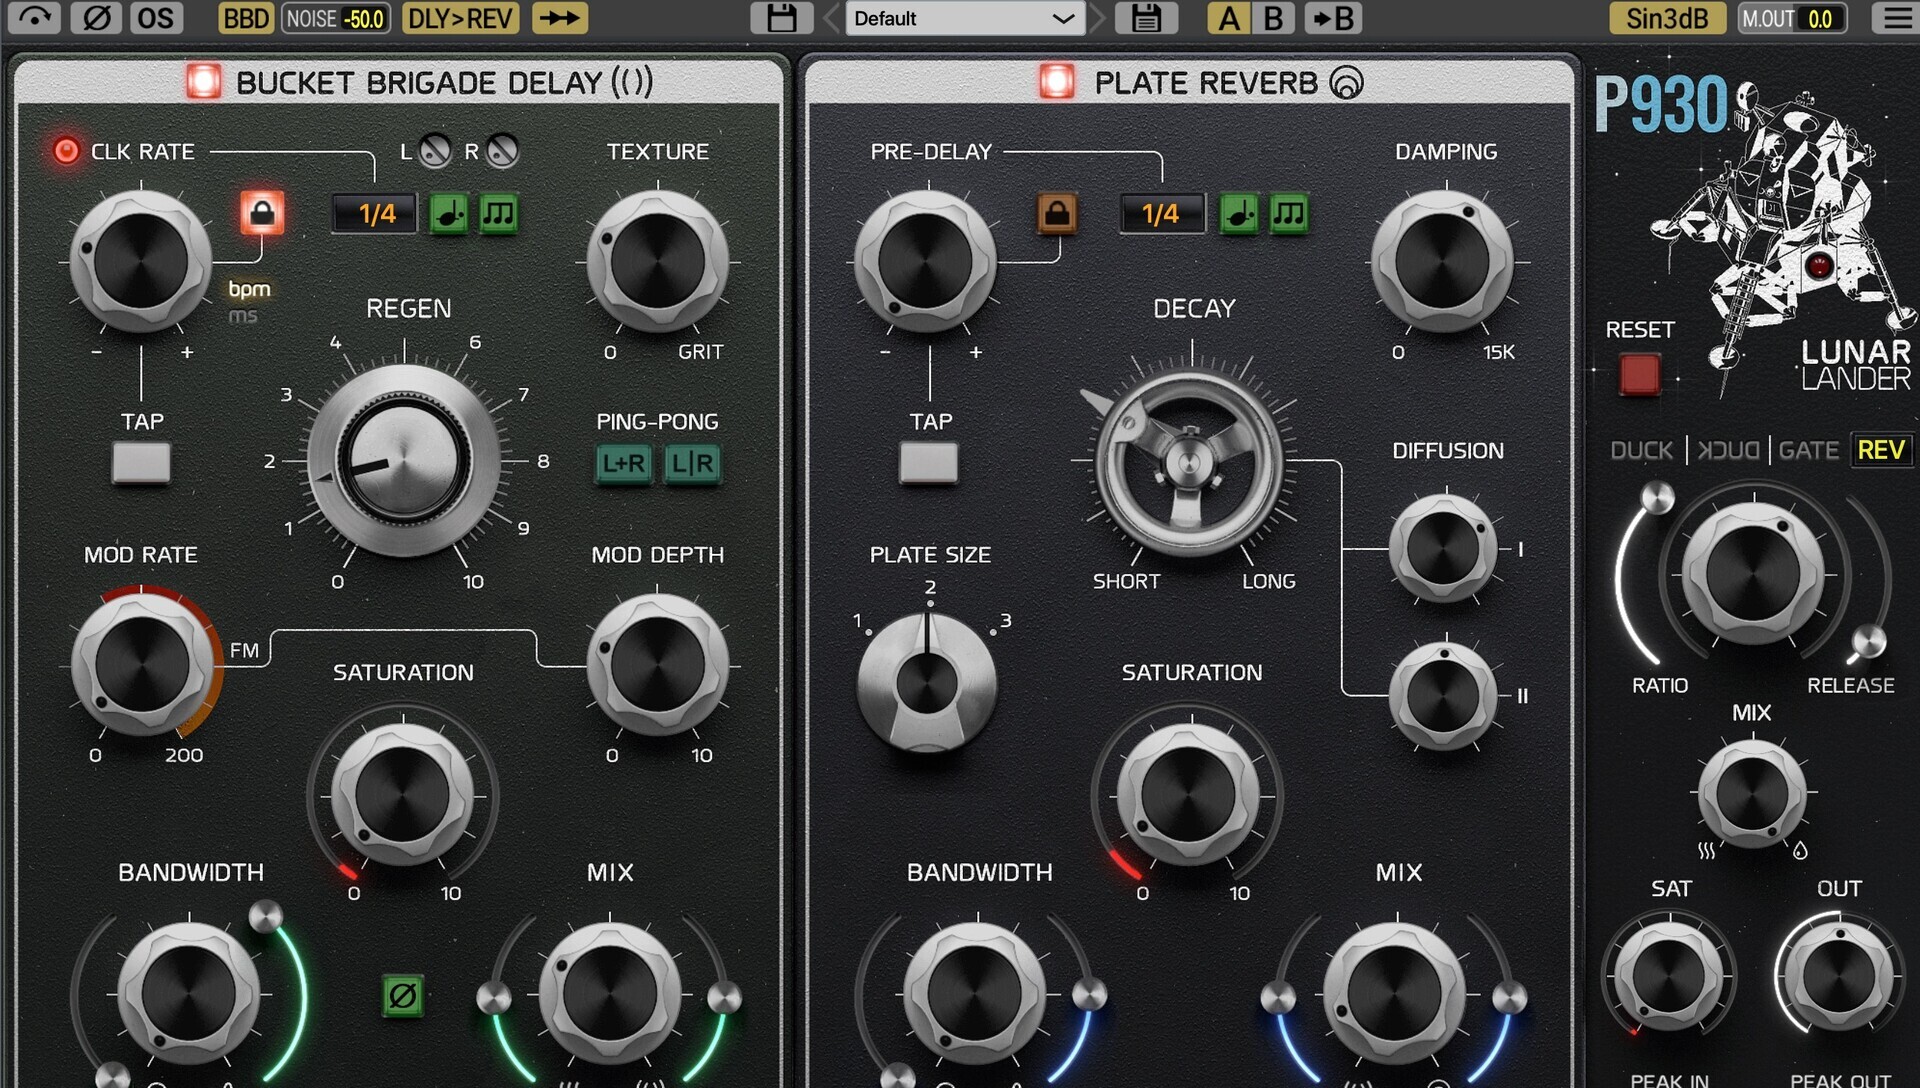Click the left save preset floppy icon
The height and width of the screenshot is (1088, 1920).
pos(782,18)
